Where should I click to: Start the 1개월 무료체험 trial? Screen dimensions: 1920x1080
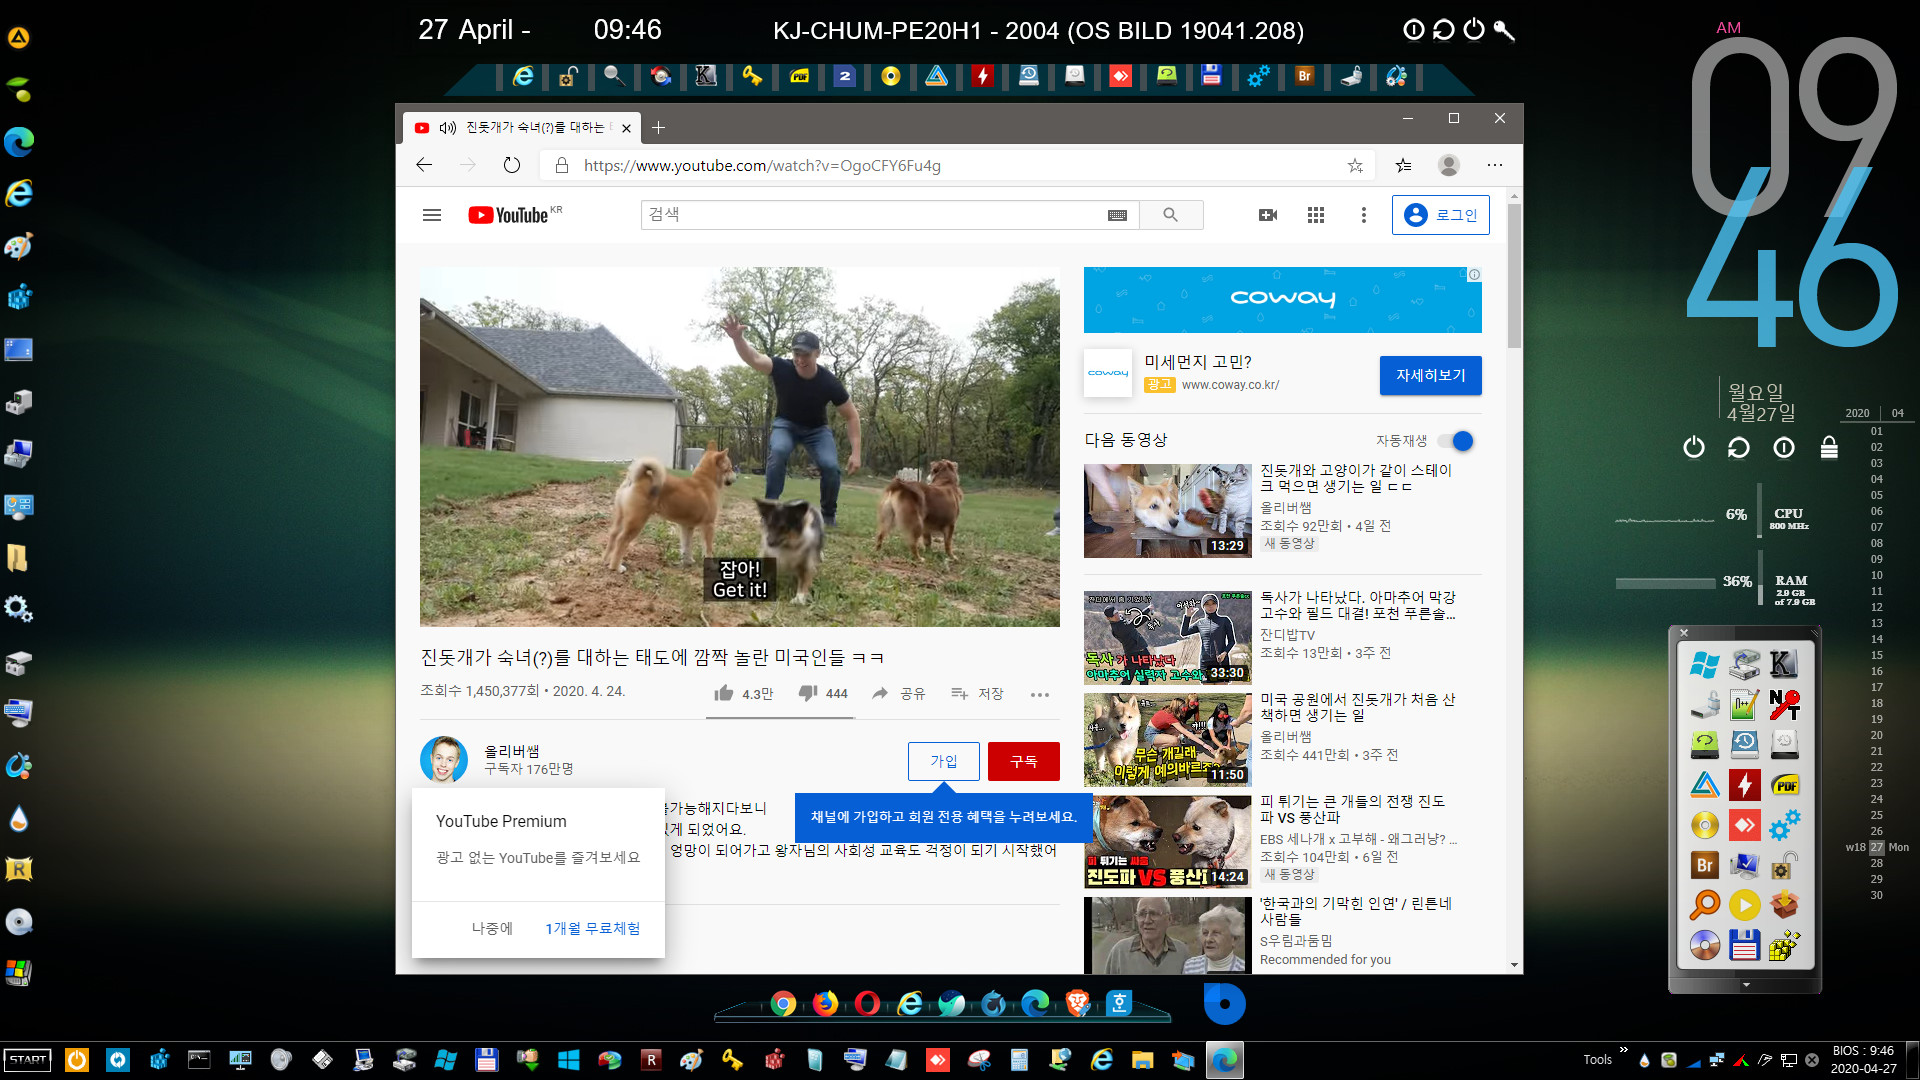coord(593,928)
